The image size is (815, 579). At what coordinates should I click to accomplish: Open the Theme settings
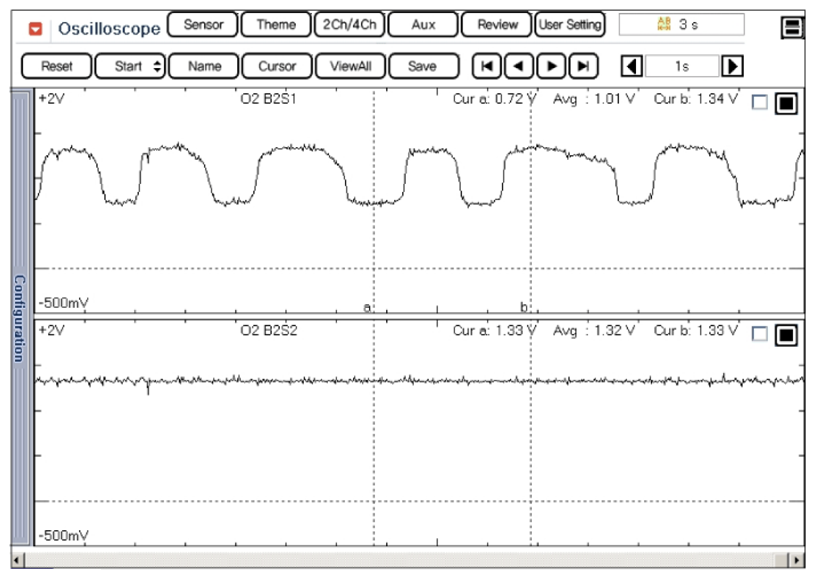tap(275, 25)
